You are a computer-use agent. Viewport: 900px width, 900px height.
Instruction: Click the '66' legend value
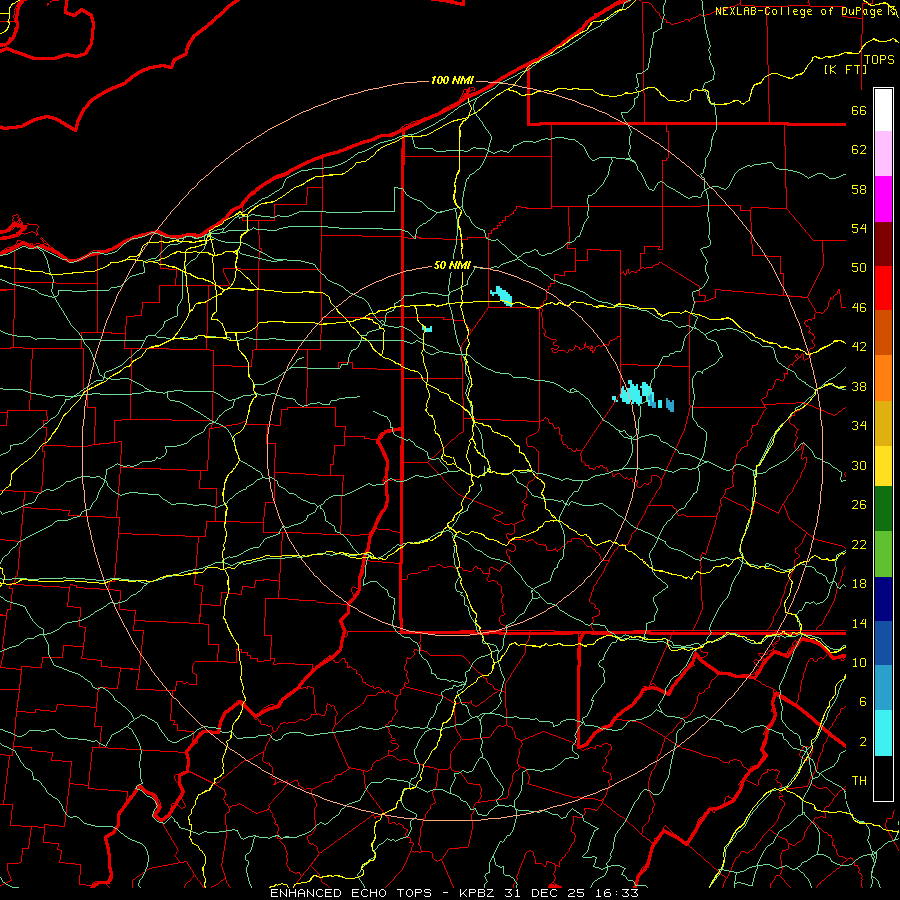pos(859,110)
